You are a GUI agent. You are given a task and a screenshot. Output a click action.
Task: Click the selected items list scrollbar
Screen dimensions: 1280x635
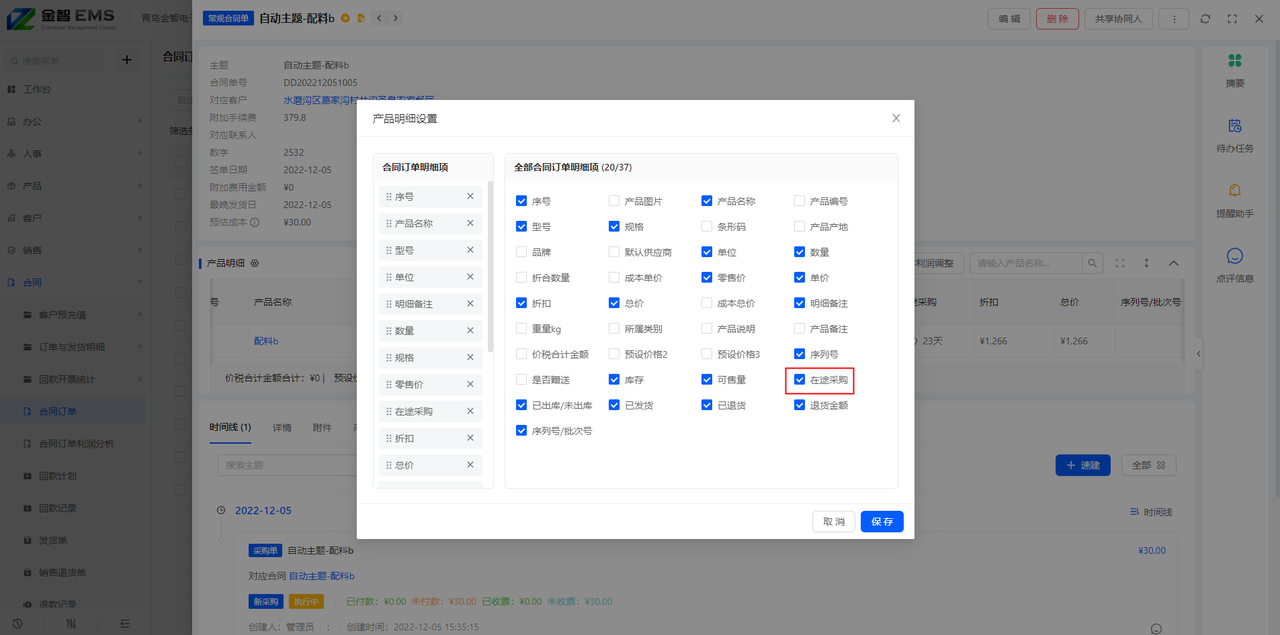coord(490,266)
